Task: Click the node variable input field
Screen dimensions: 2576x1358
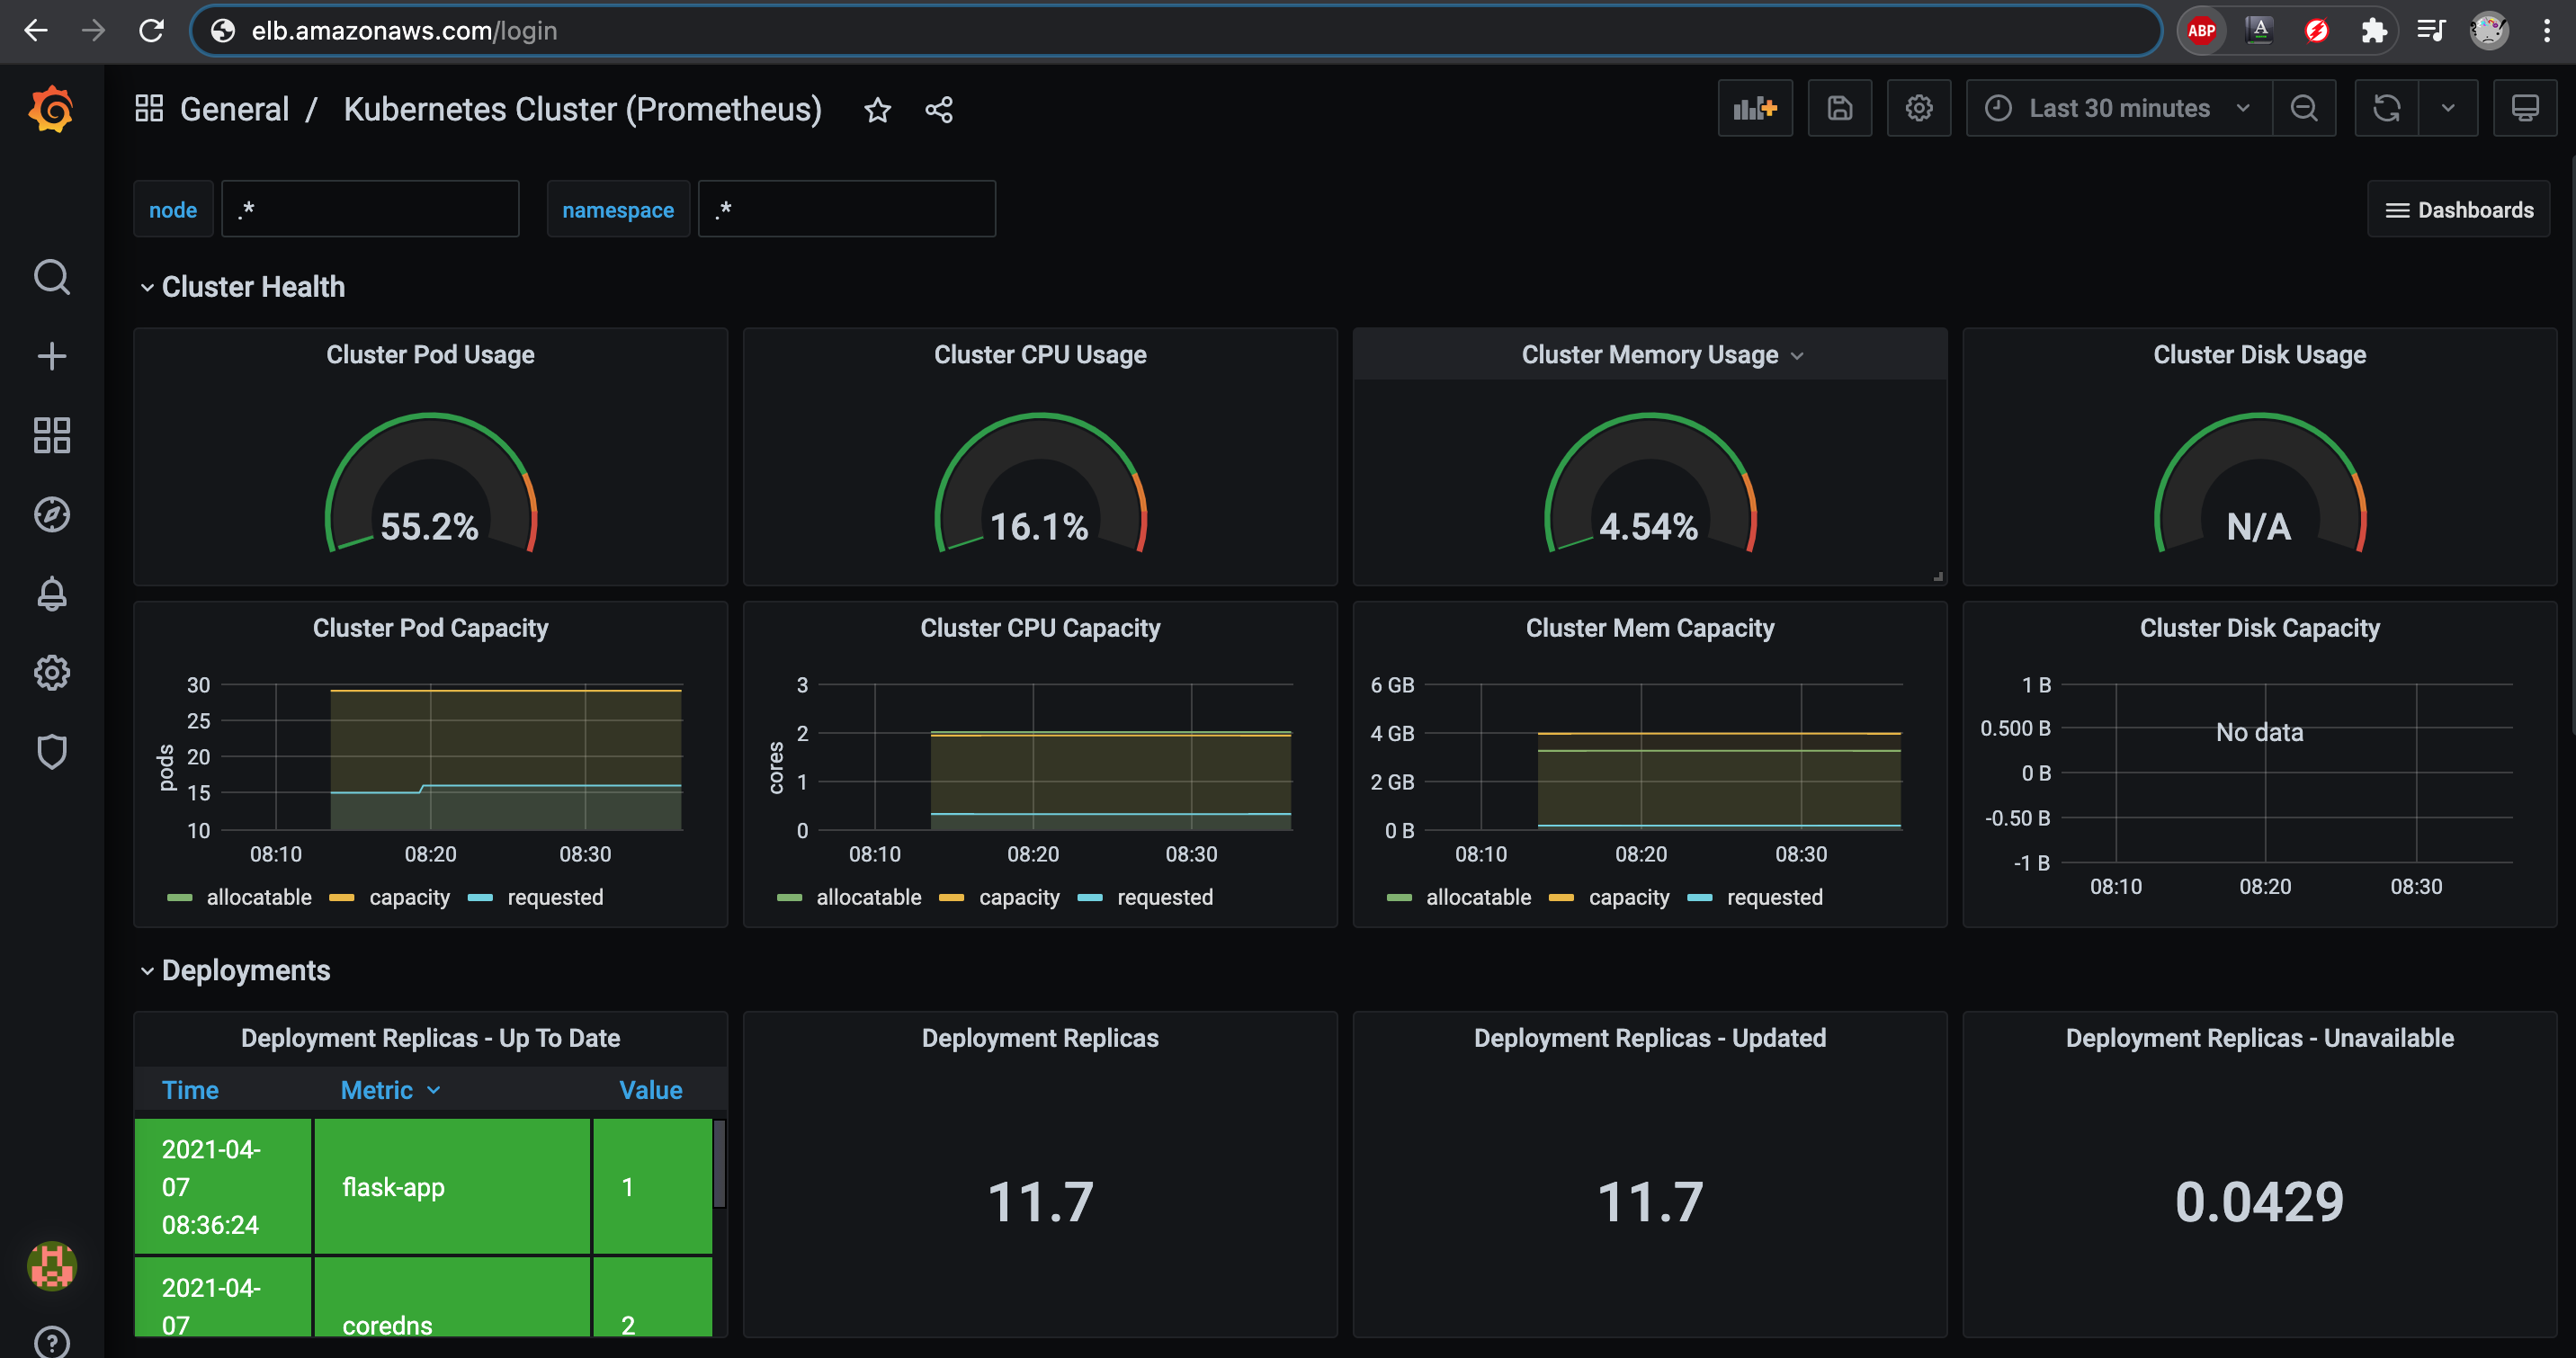Action: pyautogui.click(x=370, y=210)
